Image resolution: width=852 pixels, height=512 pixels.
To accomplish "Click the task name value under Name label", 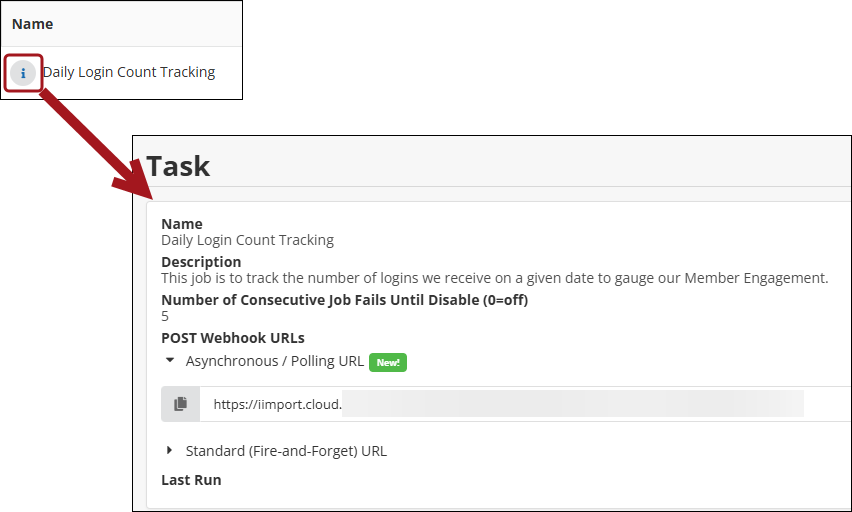I will [x=247, y=240].
